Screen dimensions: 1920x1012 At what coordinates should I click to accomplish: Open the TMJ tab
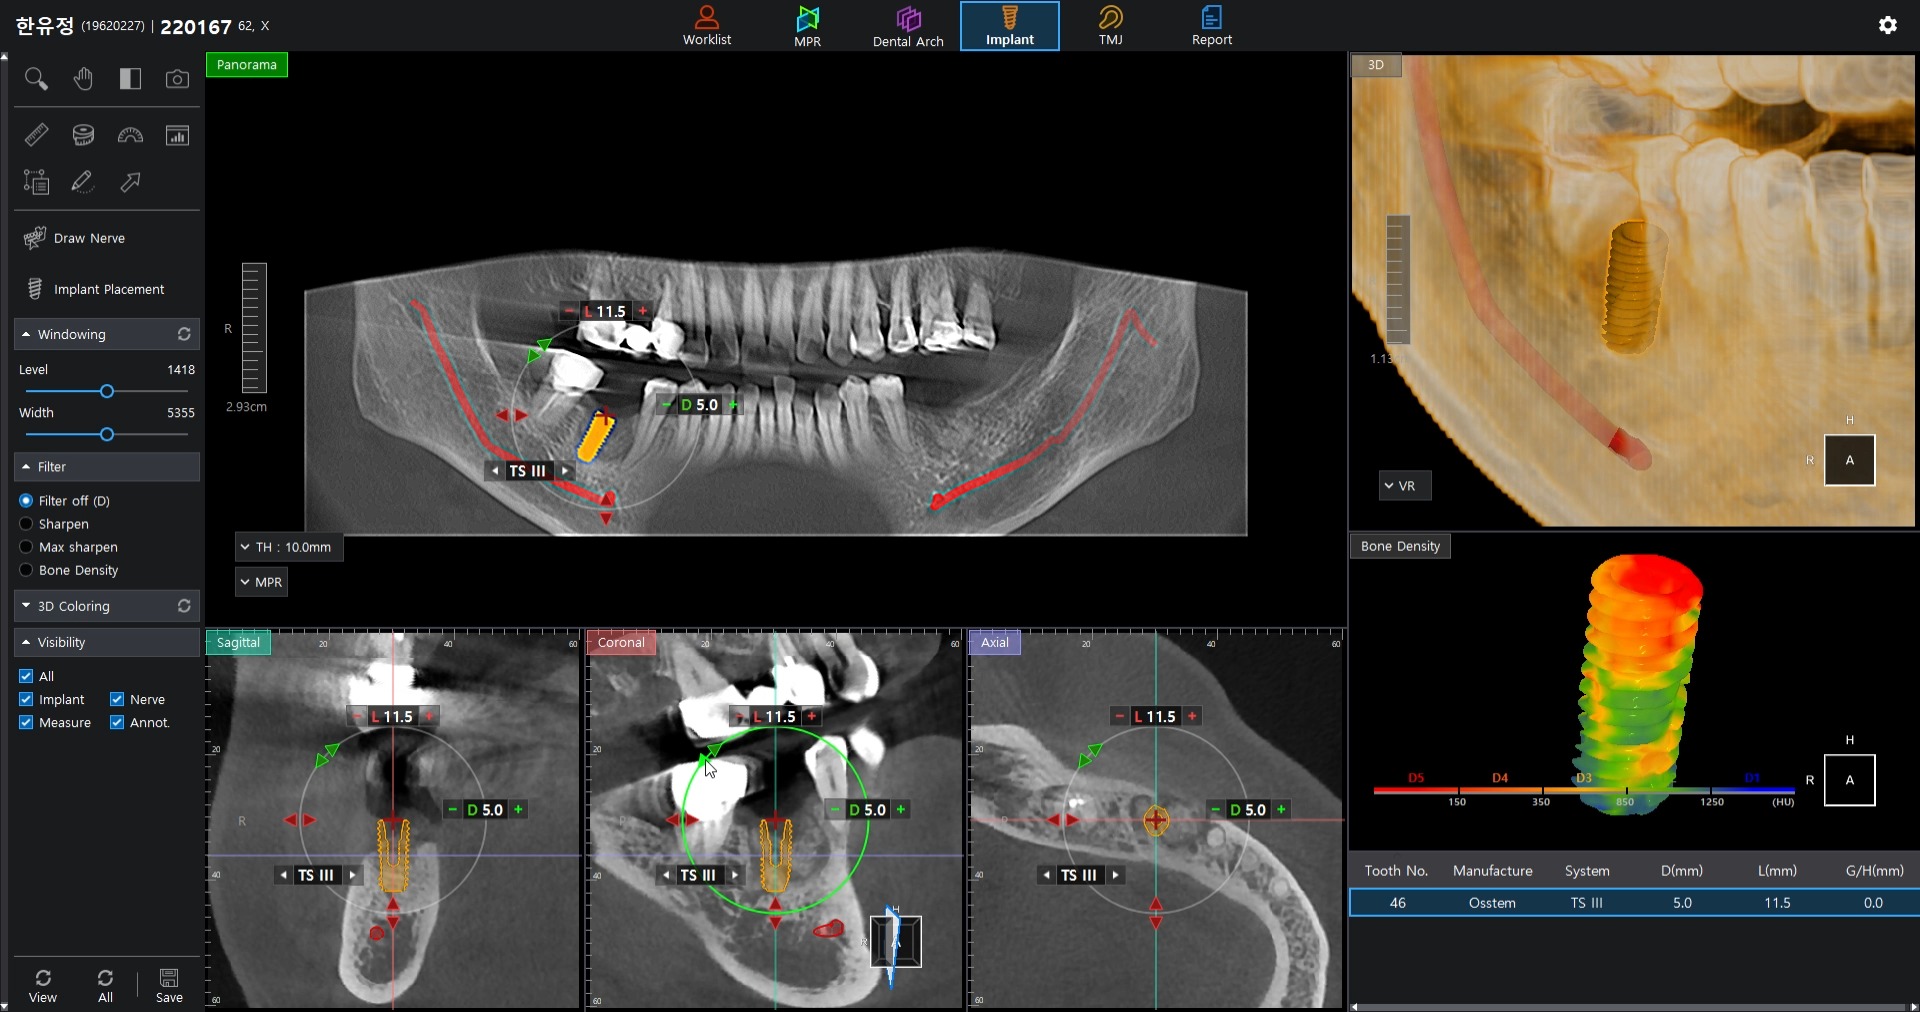click(1110, 26)
